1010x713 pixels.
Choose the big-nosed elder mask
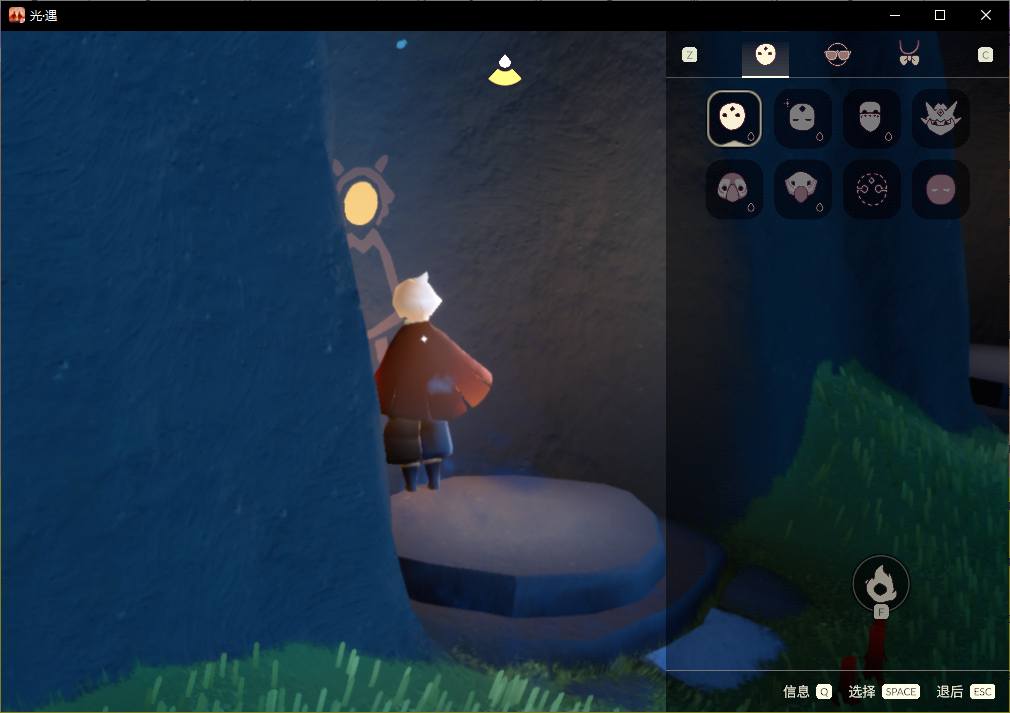[x=803, y=189]
